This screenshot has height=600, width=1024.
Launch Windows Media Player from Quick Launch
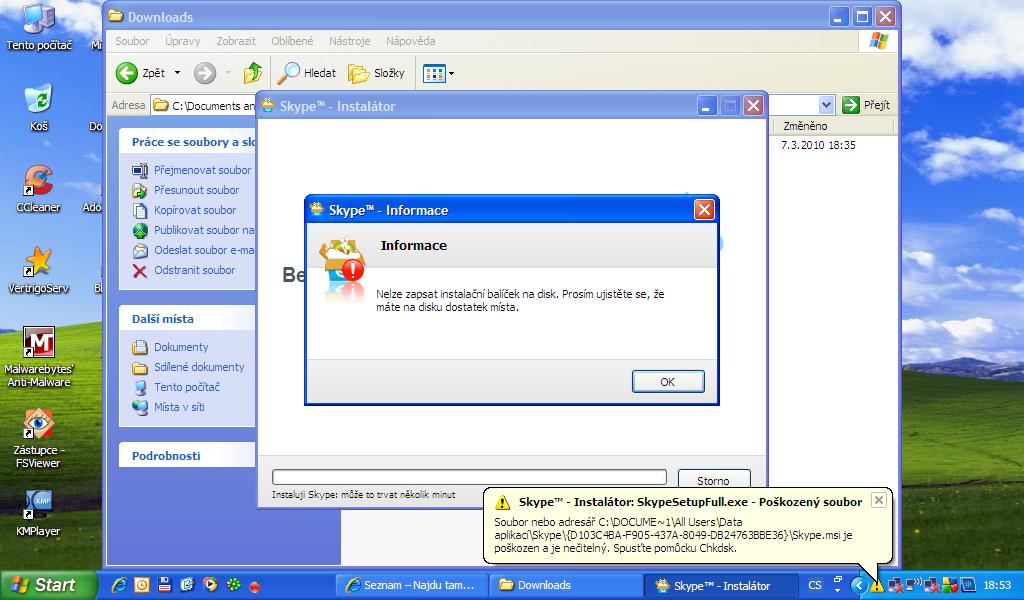click(x=210, y=585)
